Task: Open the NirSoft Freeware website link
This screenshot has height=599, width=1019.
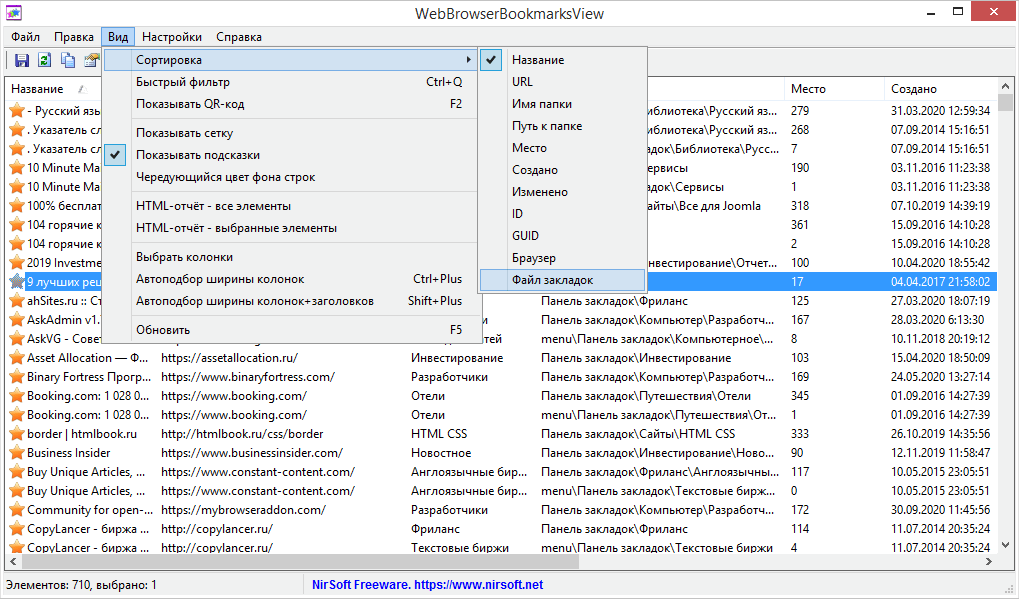Action: pyautogui.click(x=427, y=585)
